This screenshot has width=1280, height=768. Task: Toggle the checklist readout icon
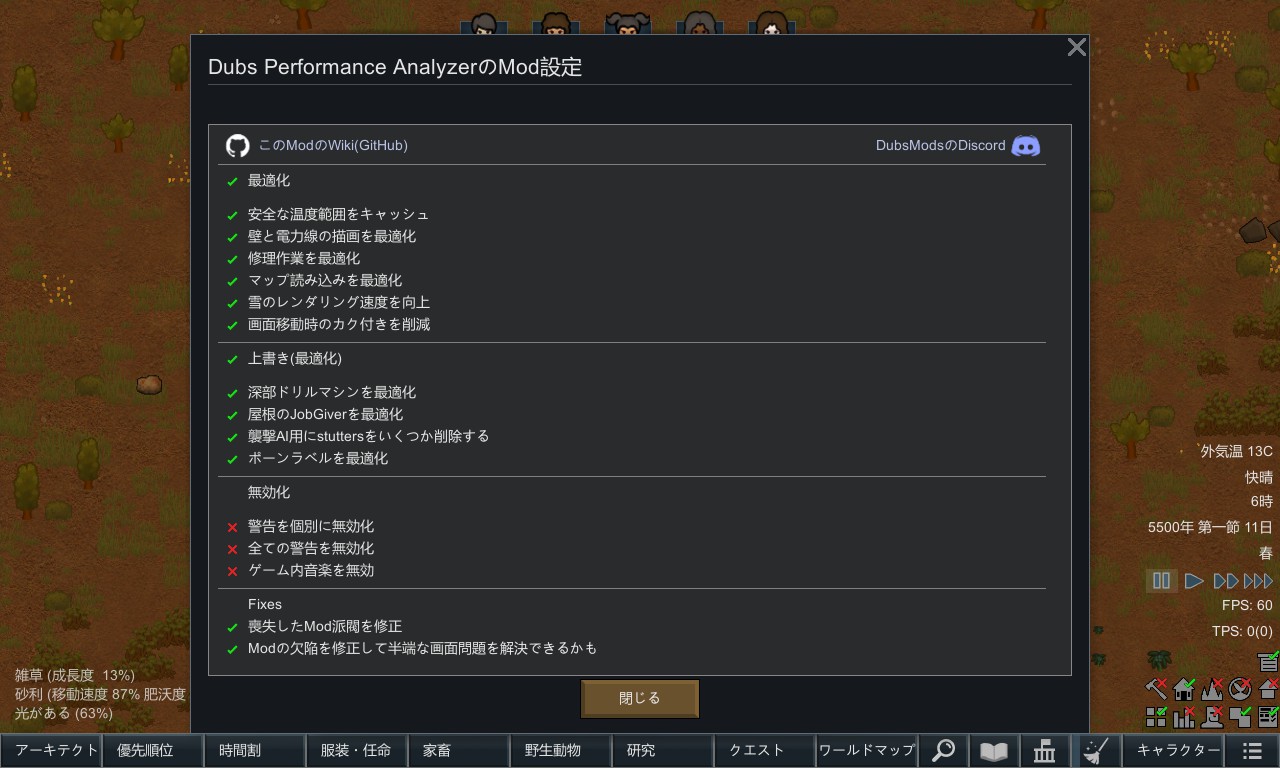click(x=1269, y=716)
